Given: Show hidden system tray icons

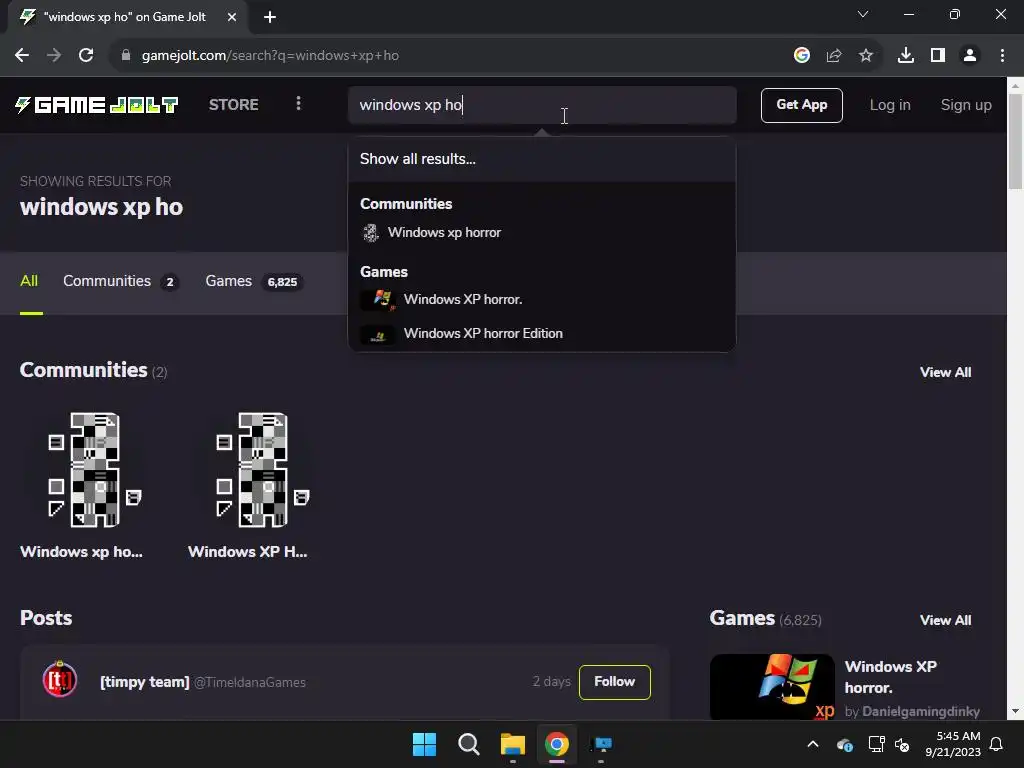Looking at the screenshot, I should point(813,744).
